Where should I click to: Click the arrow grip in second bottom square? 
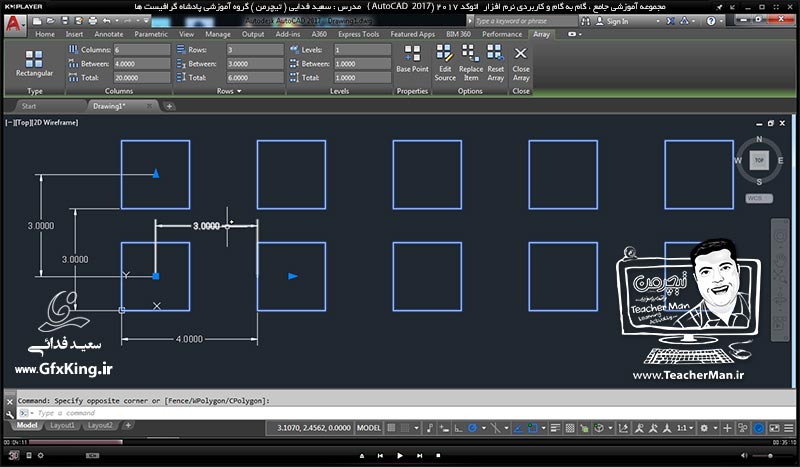click(293, 276)
